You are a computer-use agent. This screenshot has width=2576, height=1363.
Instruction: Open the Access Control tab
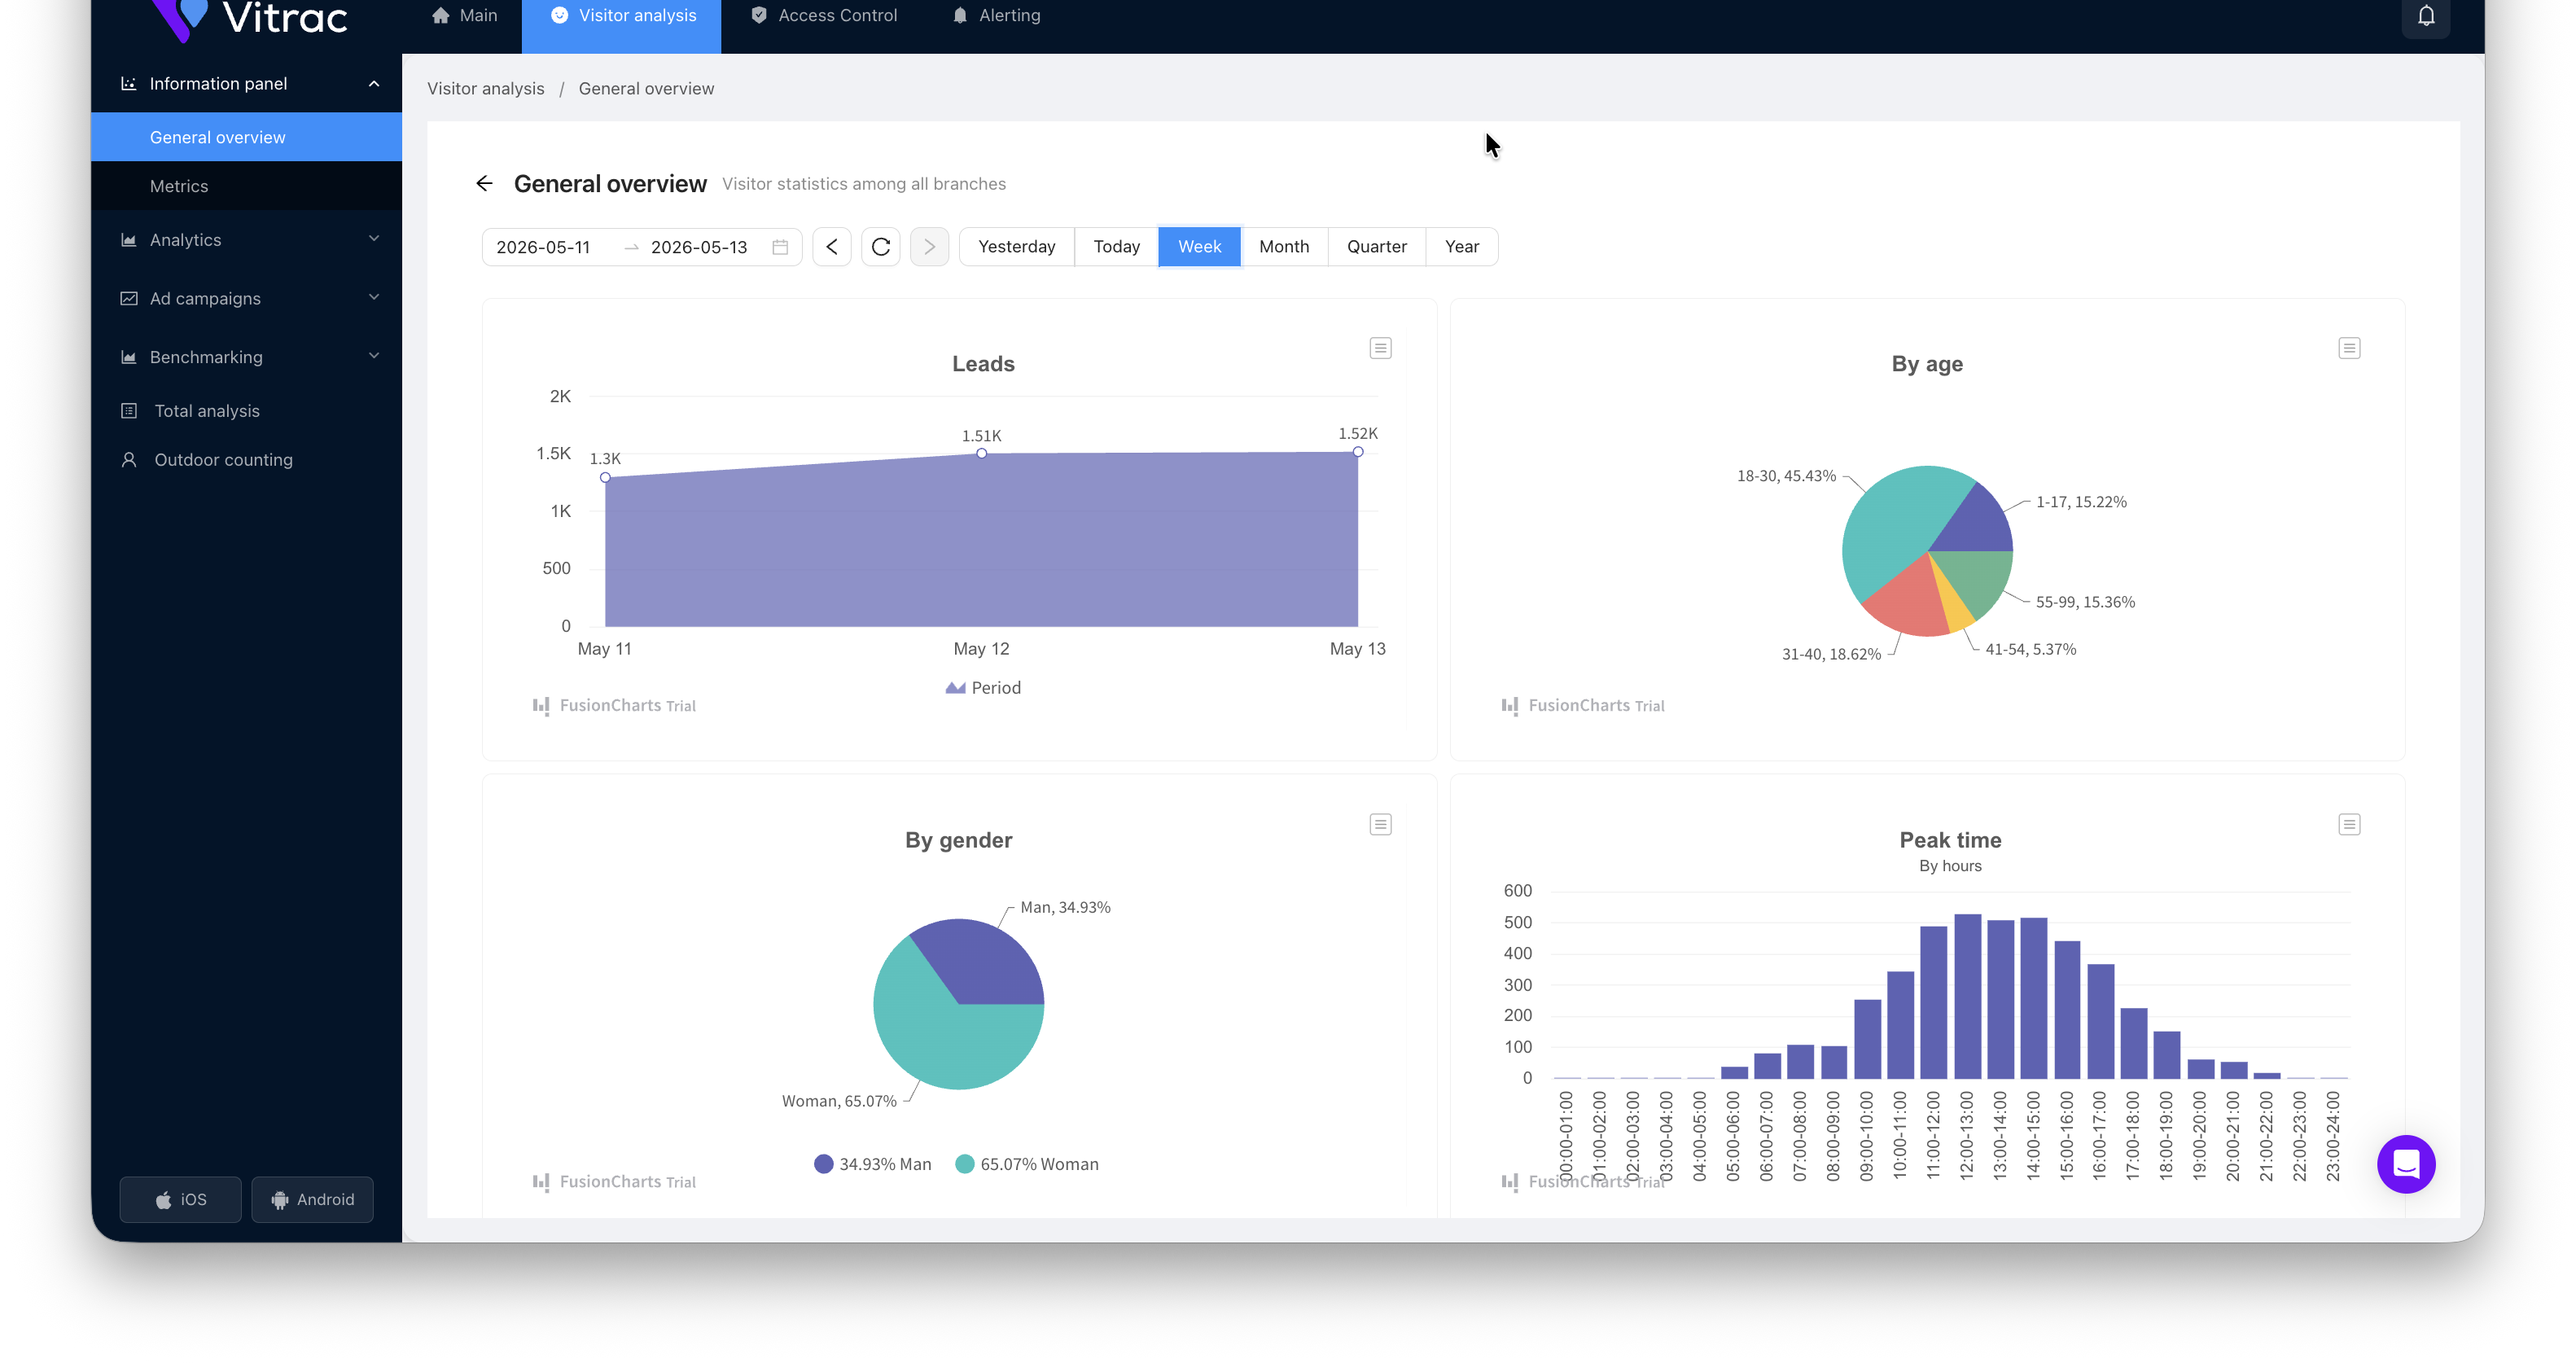coord(824,16)
